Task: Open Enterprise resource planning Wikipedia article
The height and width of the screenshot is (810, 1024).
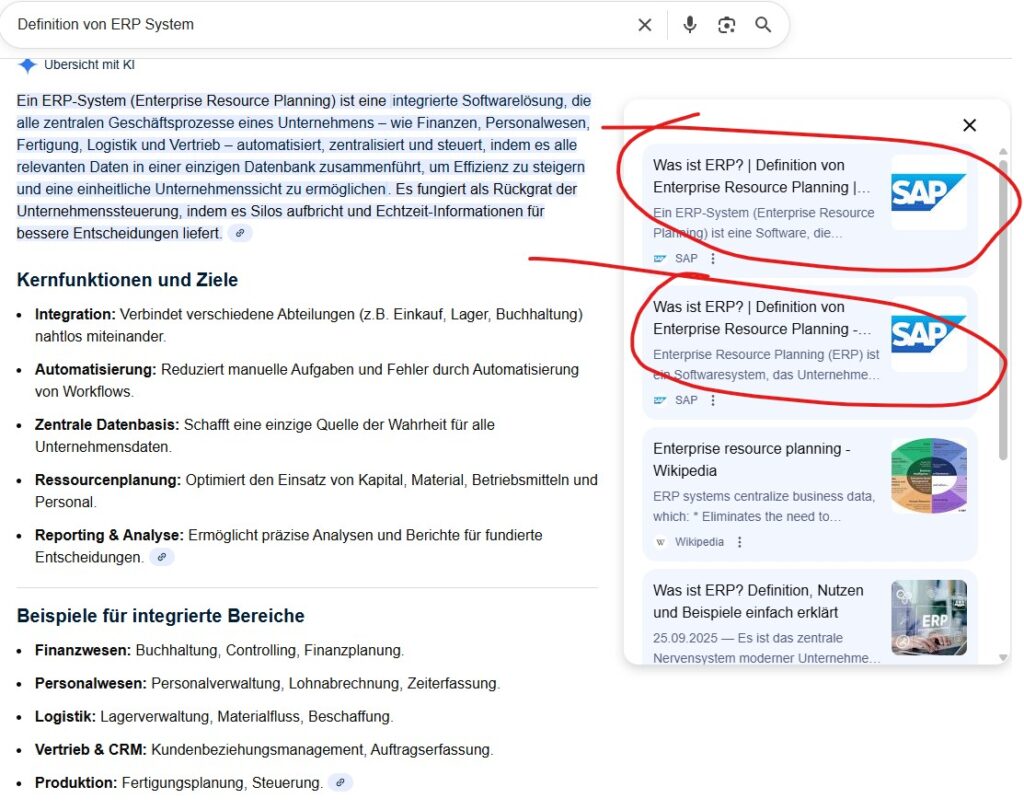Action: 751,460
